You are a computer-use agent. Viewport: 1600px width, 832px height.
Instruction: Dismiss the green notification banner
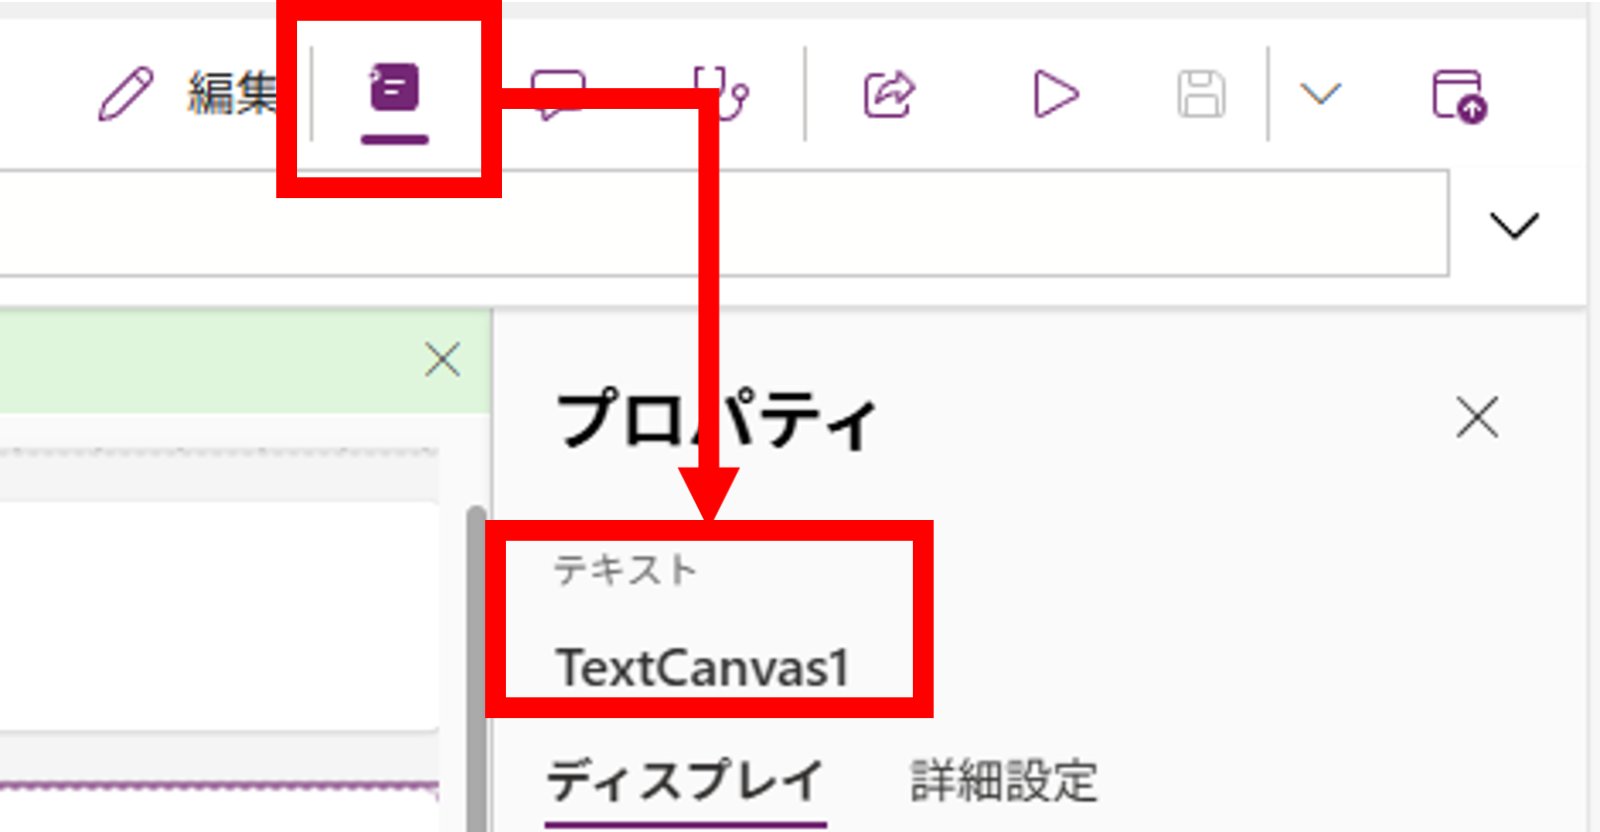(x=442, y=359)
